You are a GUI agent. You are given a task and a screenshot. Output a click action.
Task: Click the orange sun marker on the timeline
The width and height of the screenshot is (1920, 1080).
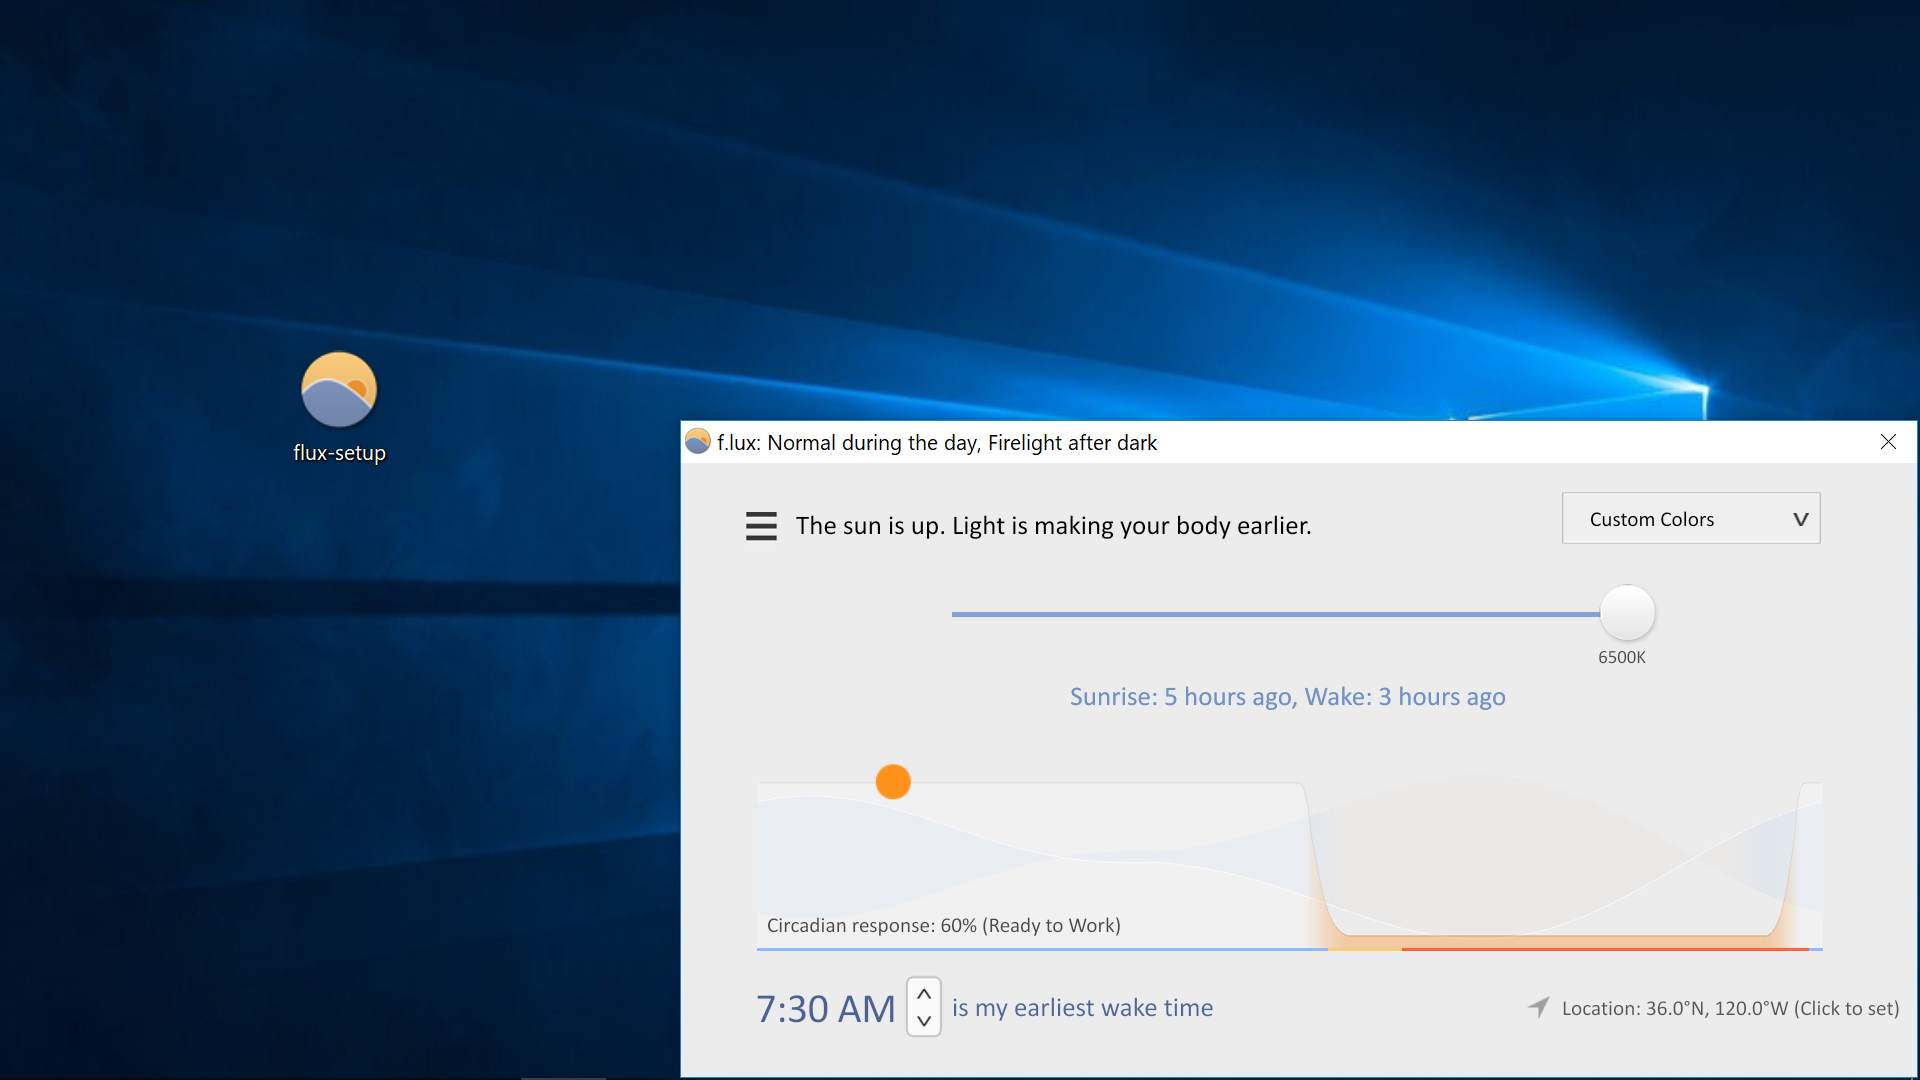[893, 781]
